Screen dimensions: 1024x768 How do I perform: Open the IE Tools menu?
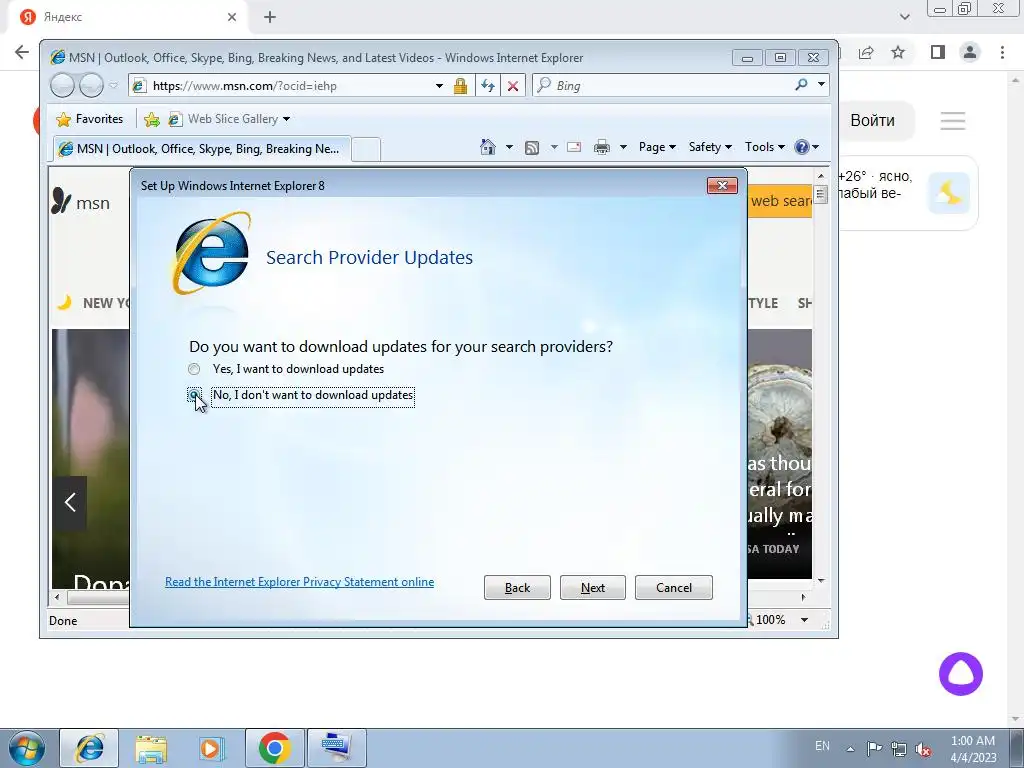[x=765, y=147]
